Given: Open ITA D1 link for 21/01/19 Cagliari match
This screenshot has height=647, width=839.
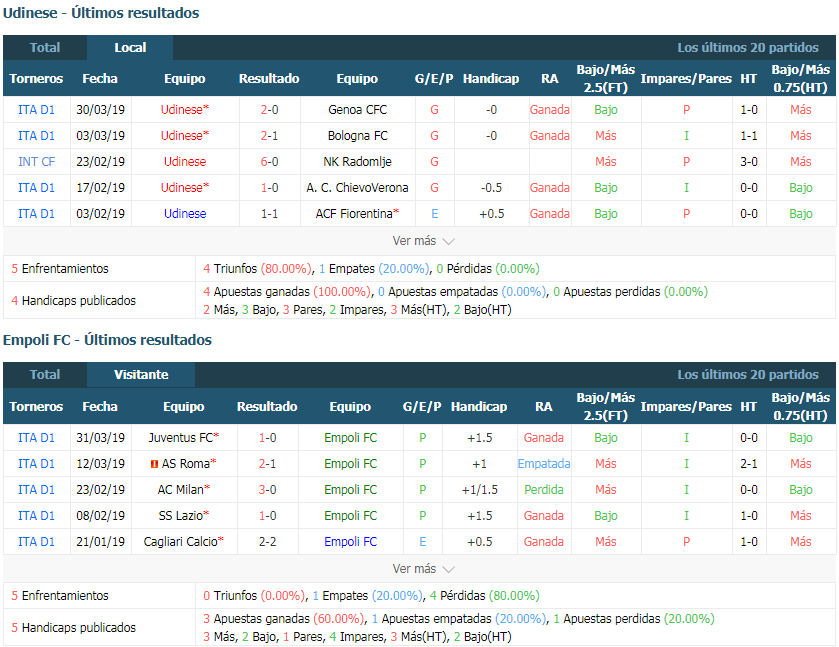Looking at the screenshot, I should tap(36, 542).
